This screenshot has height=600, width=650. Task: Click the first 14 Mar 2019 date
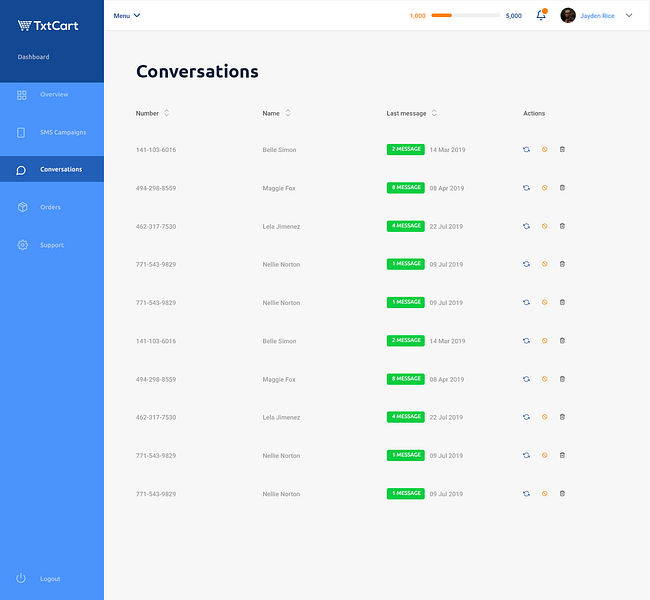(x=447, y=150)
